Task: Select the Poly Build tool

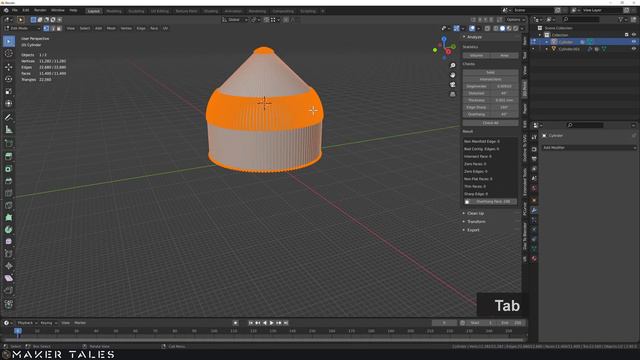Action: tap(9, 218)
